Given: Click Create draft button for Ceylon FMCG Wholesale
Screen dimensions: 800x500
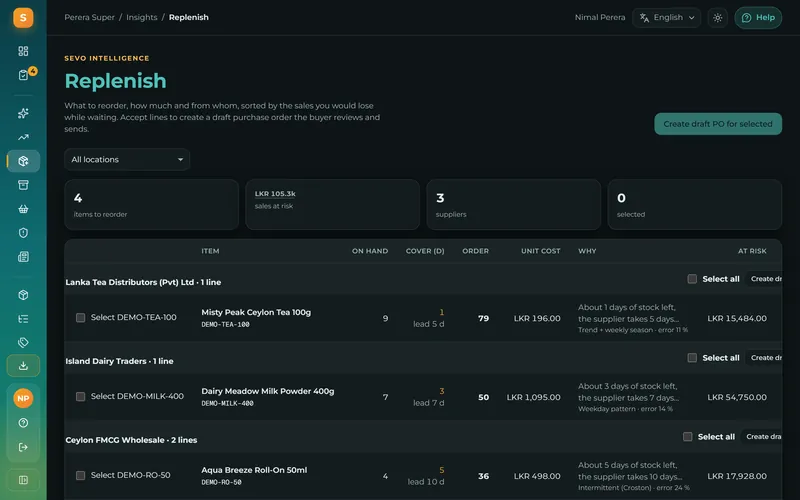Looking at the screenshot, I should tap(762, 437).
